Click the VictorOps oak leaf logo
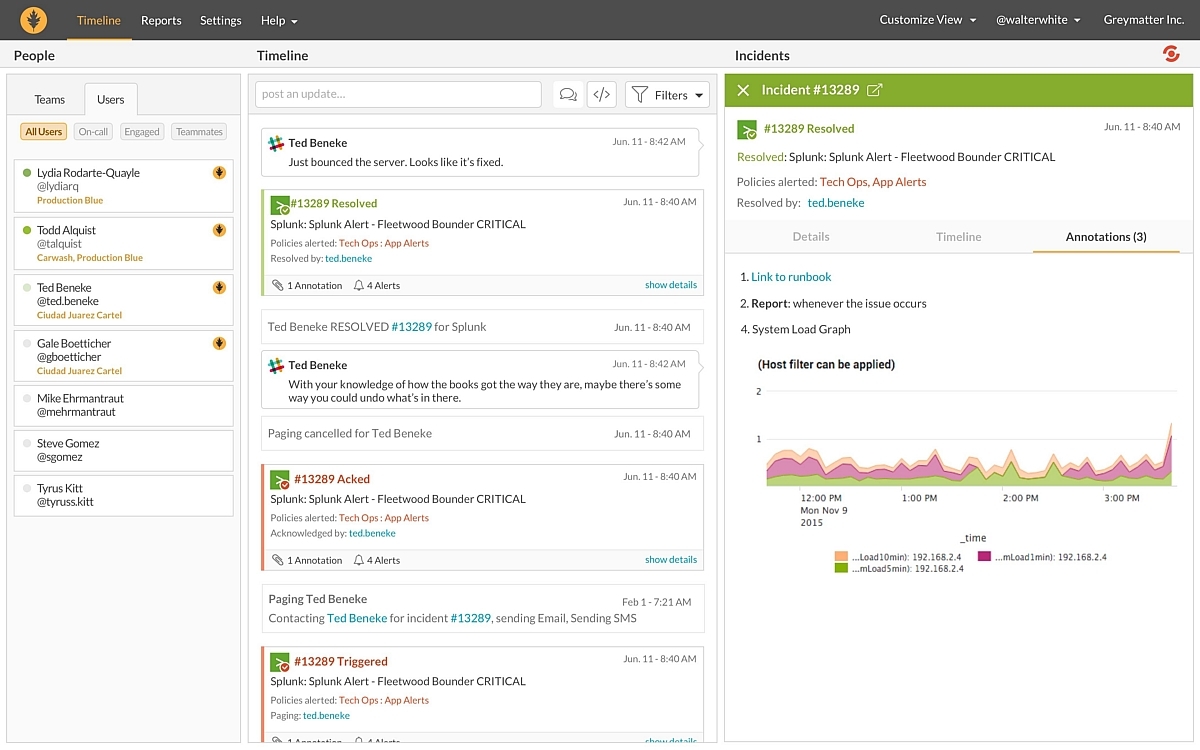The height and width of the screenshot is (750, 1200). [34, 20]
